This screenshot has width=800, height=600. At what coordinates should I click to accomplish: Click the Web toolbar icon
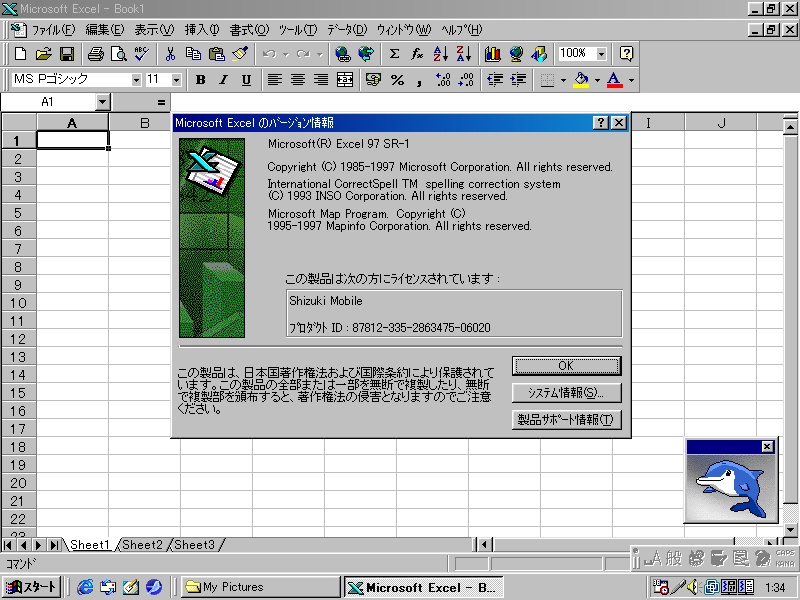coord(366,54)
